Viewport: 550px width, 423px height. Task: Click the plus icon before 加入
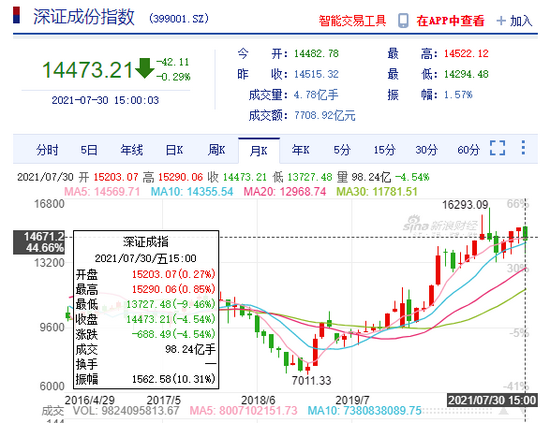pos(501,21)
